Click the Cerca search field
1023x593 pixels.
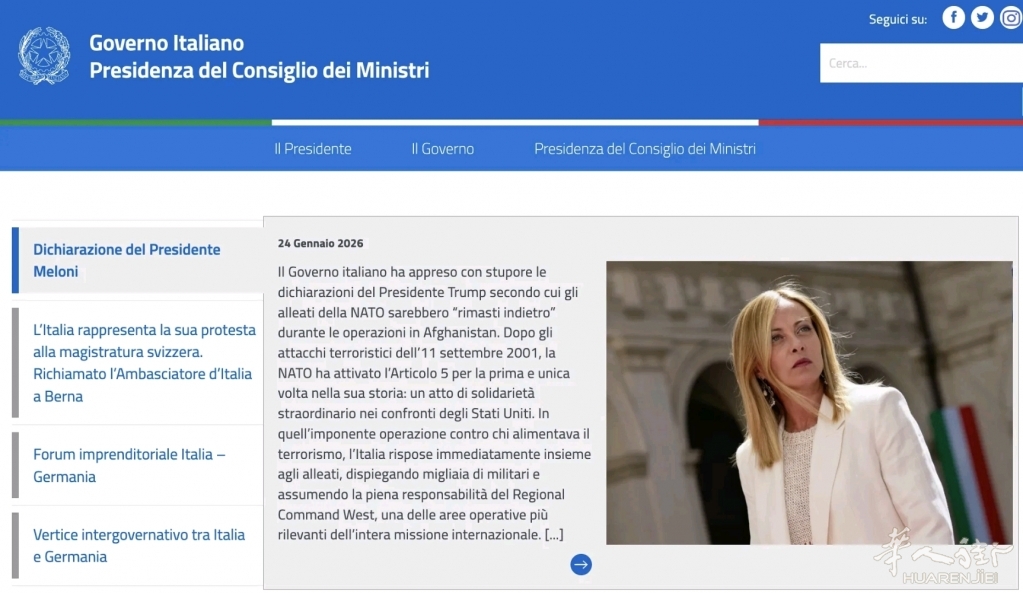[x=920, y=63]
